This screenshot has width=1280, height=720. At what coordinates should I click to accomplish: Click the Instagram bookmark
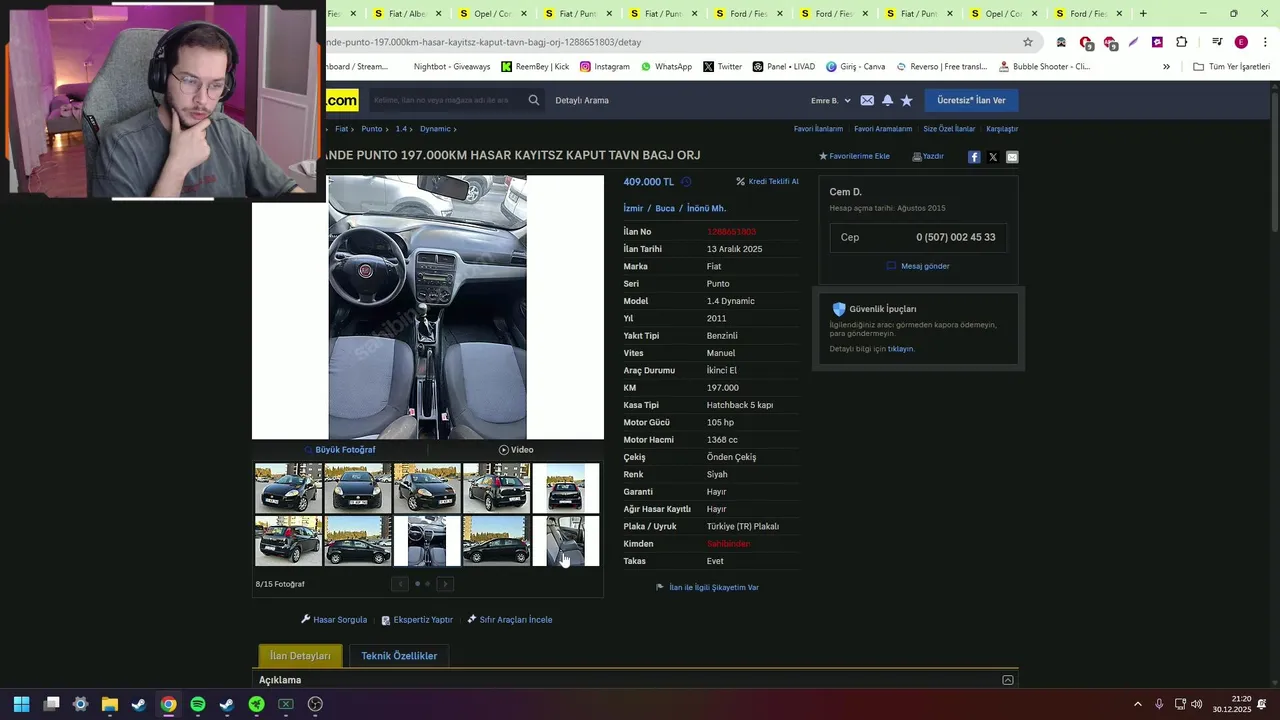(605, 67)
